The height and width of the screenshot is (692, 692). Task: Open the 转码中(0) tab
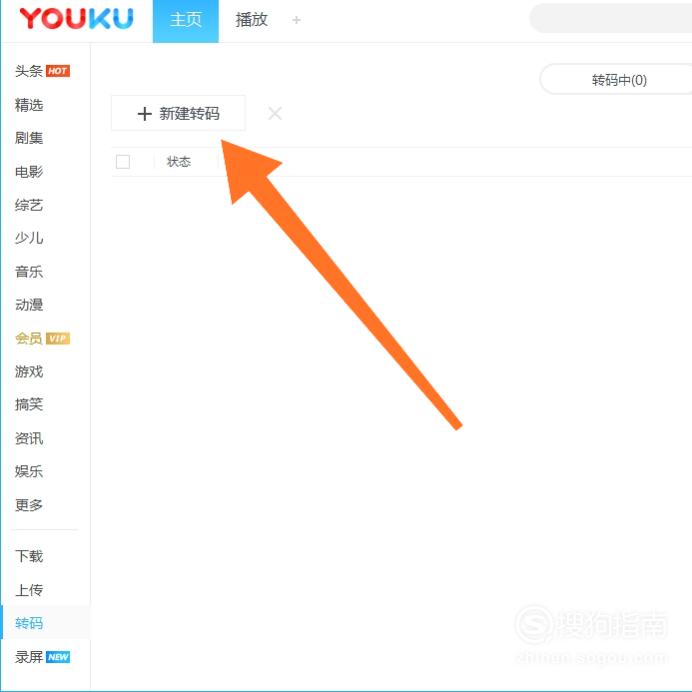pyautogui.click(x=619, y=80)
